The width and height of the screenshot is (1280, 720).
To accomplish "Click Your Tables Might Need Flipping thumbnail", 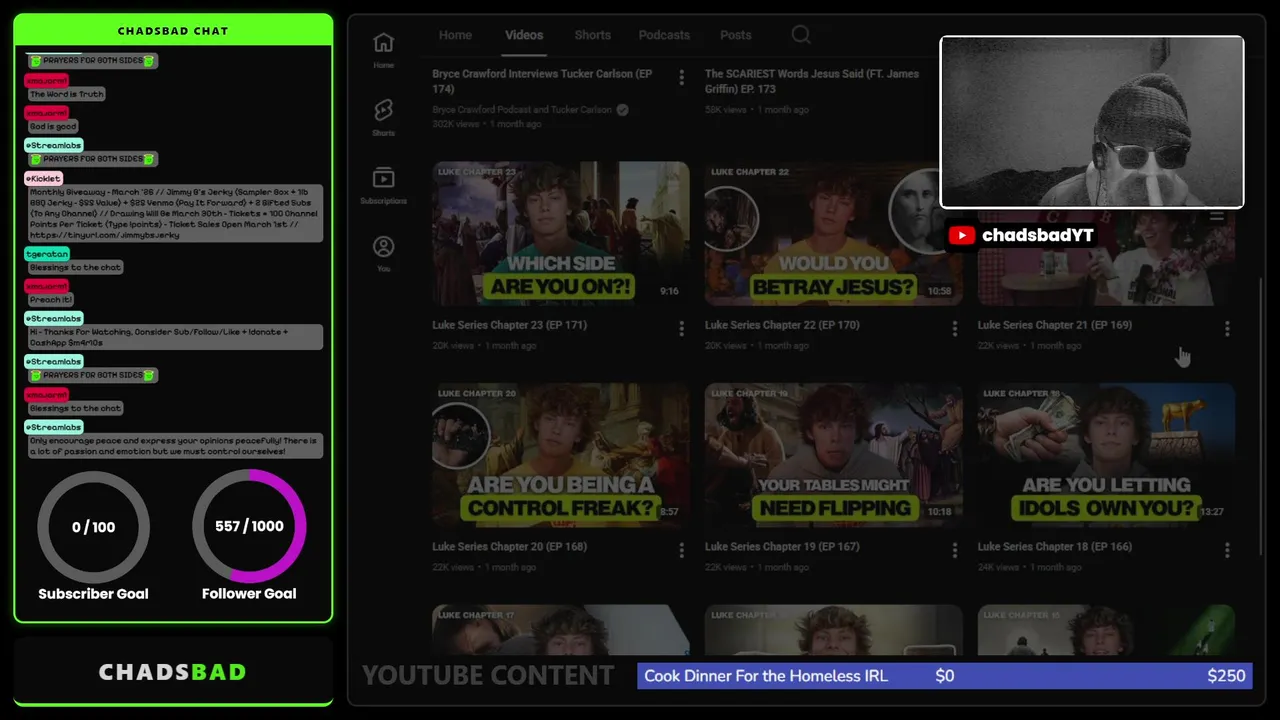I will [x=833, y=455].
